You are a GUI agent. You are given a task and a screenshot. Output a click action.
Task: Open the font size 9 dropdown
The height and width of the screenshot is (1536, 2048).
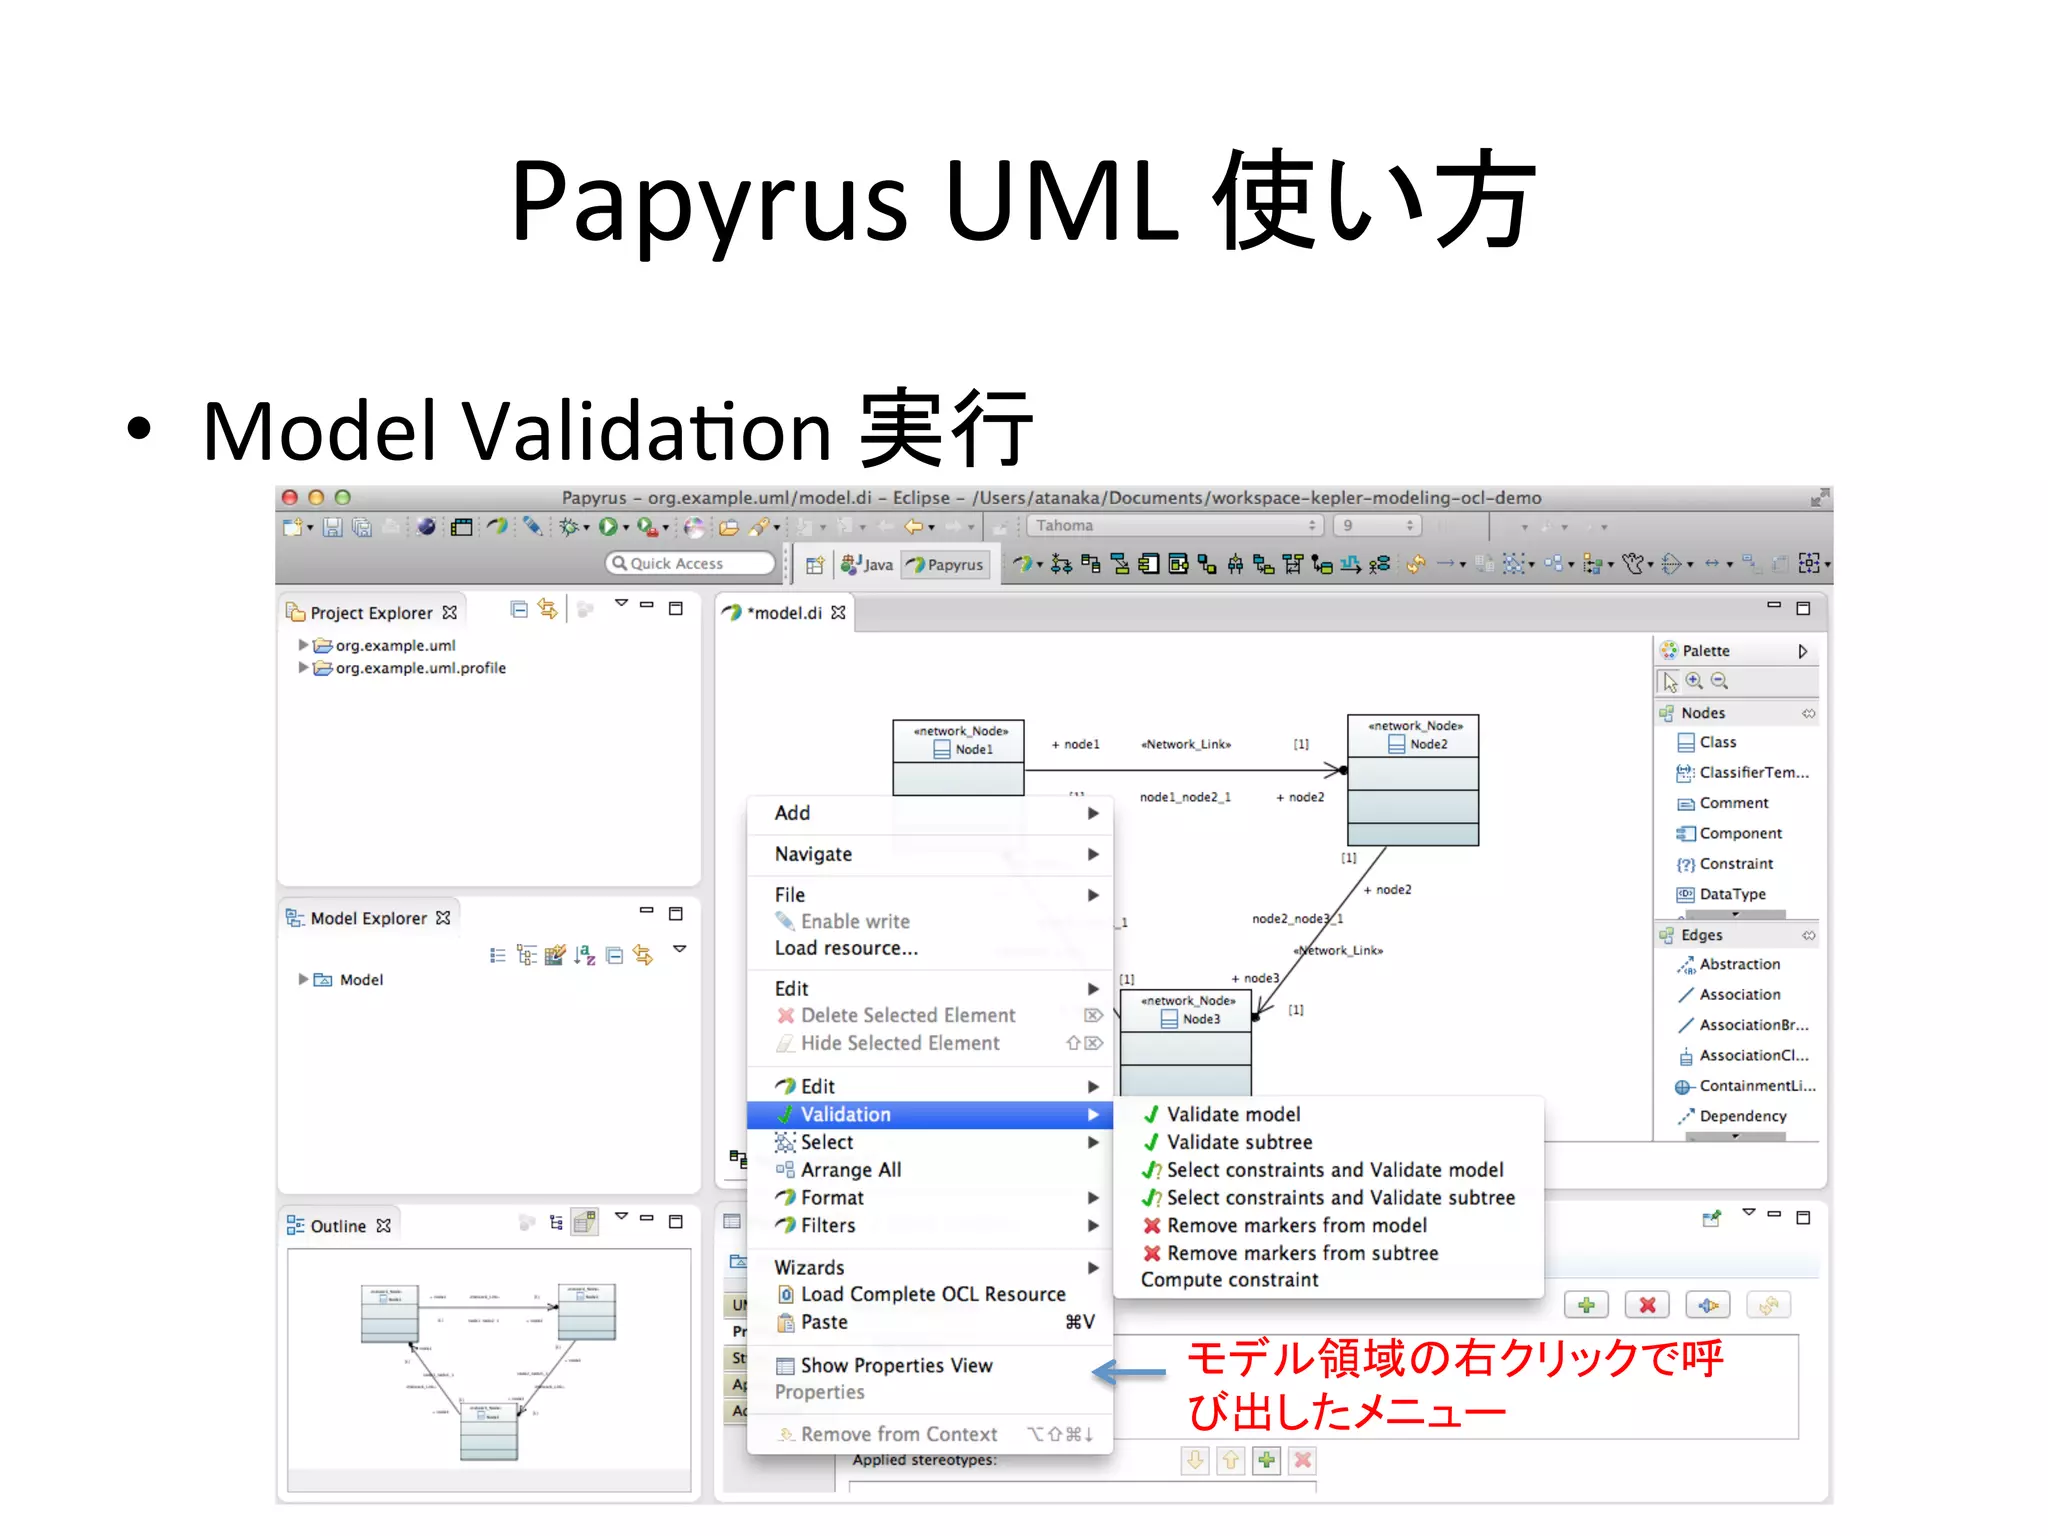(1377, 526)
